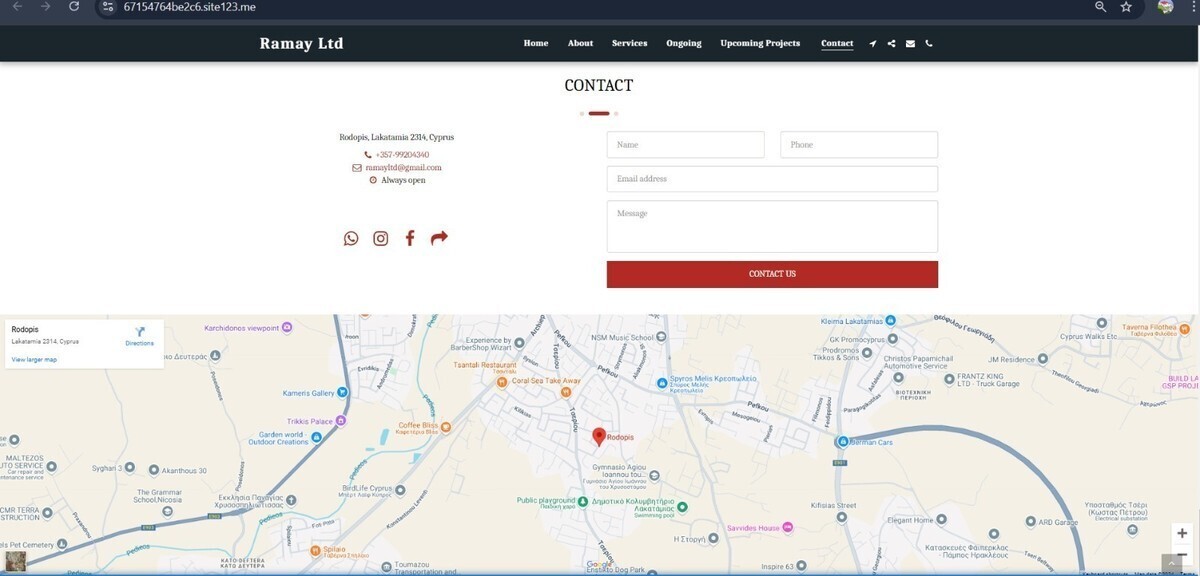Click the NSM Music School marker
Screen dimensions: 1200x576
coord(662,338)
